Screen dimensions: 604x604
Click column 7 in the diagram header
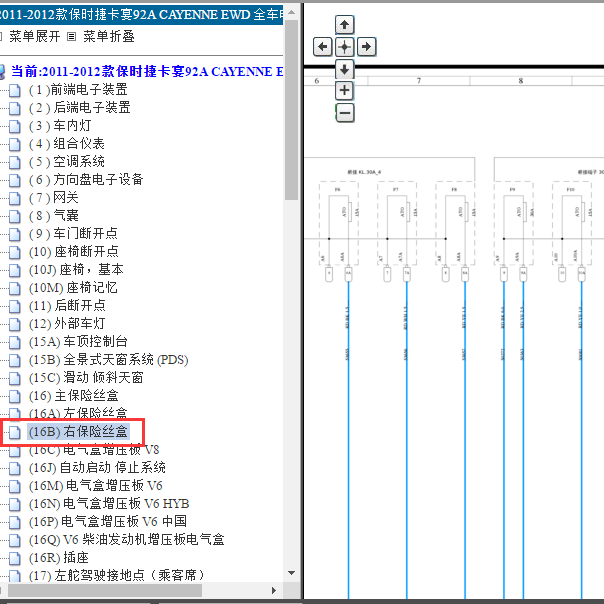(x=419, y=81)
